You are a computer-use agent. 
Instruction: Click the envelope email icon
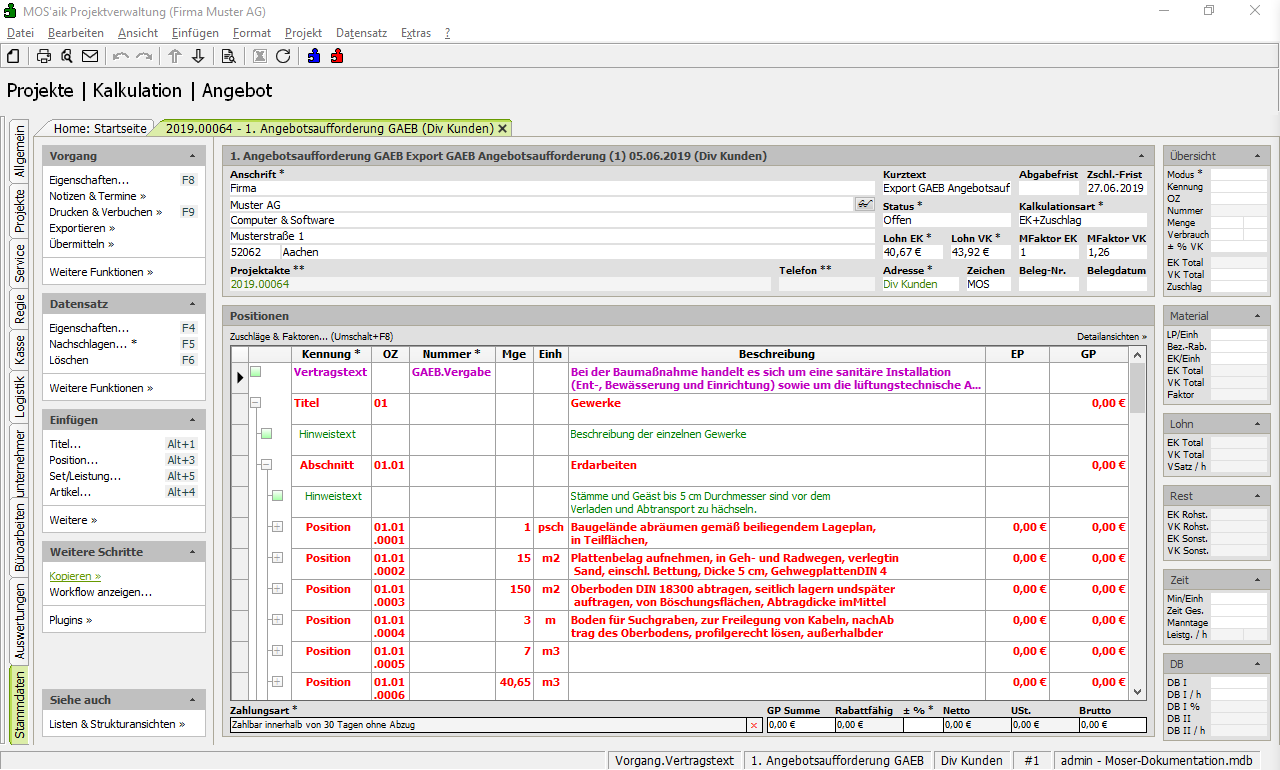pos(90,56)
